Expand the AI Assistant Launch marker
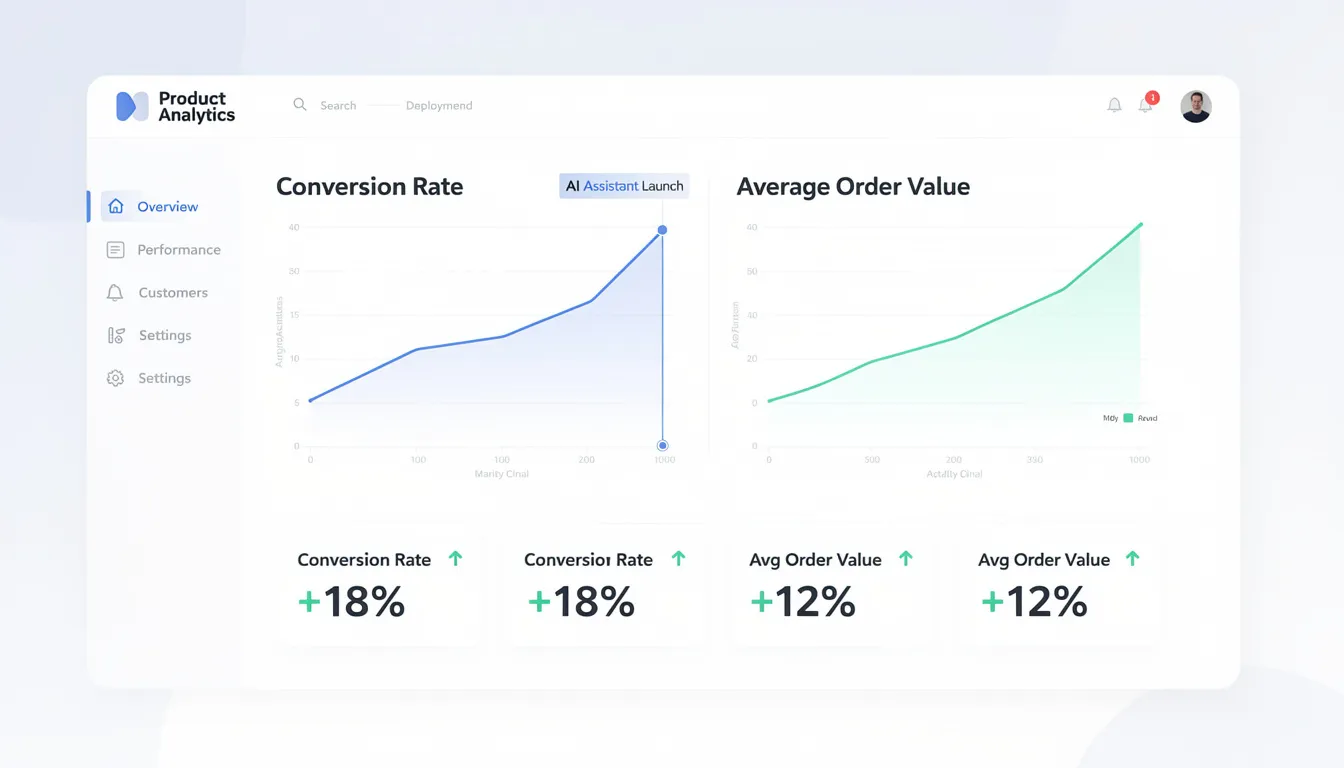The image size is (1344, 768). click(623, 185)
